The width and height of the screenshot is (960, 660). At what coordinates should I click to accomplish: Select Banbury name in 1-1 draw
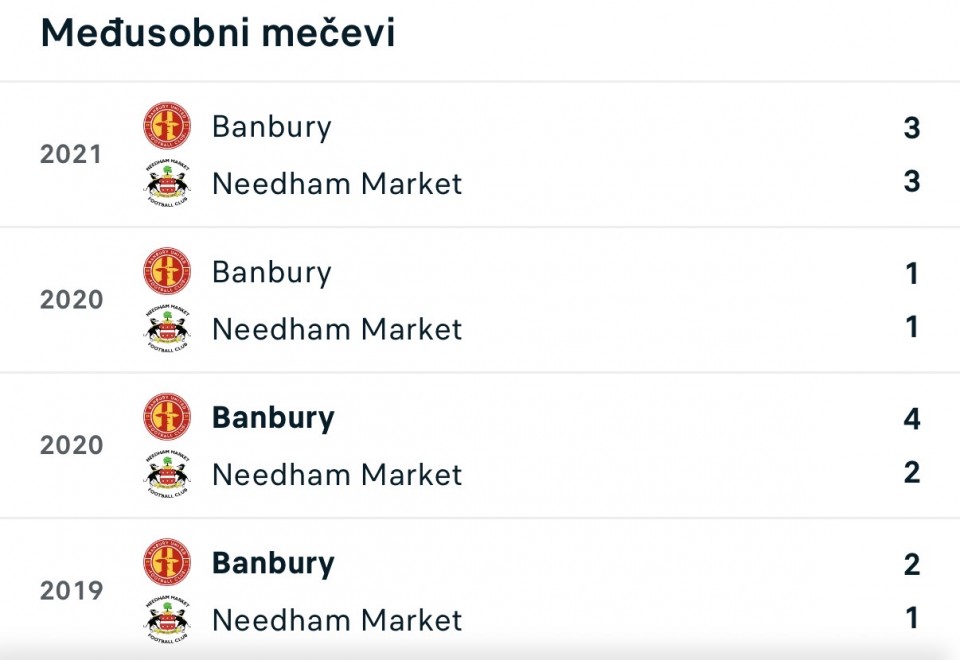click(271, 273)
